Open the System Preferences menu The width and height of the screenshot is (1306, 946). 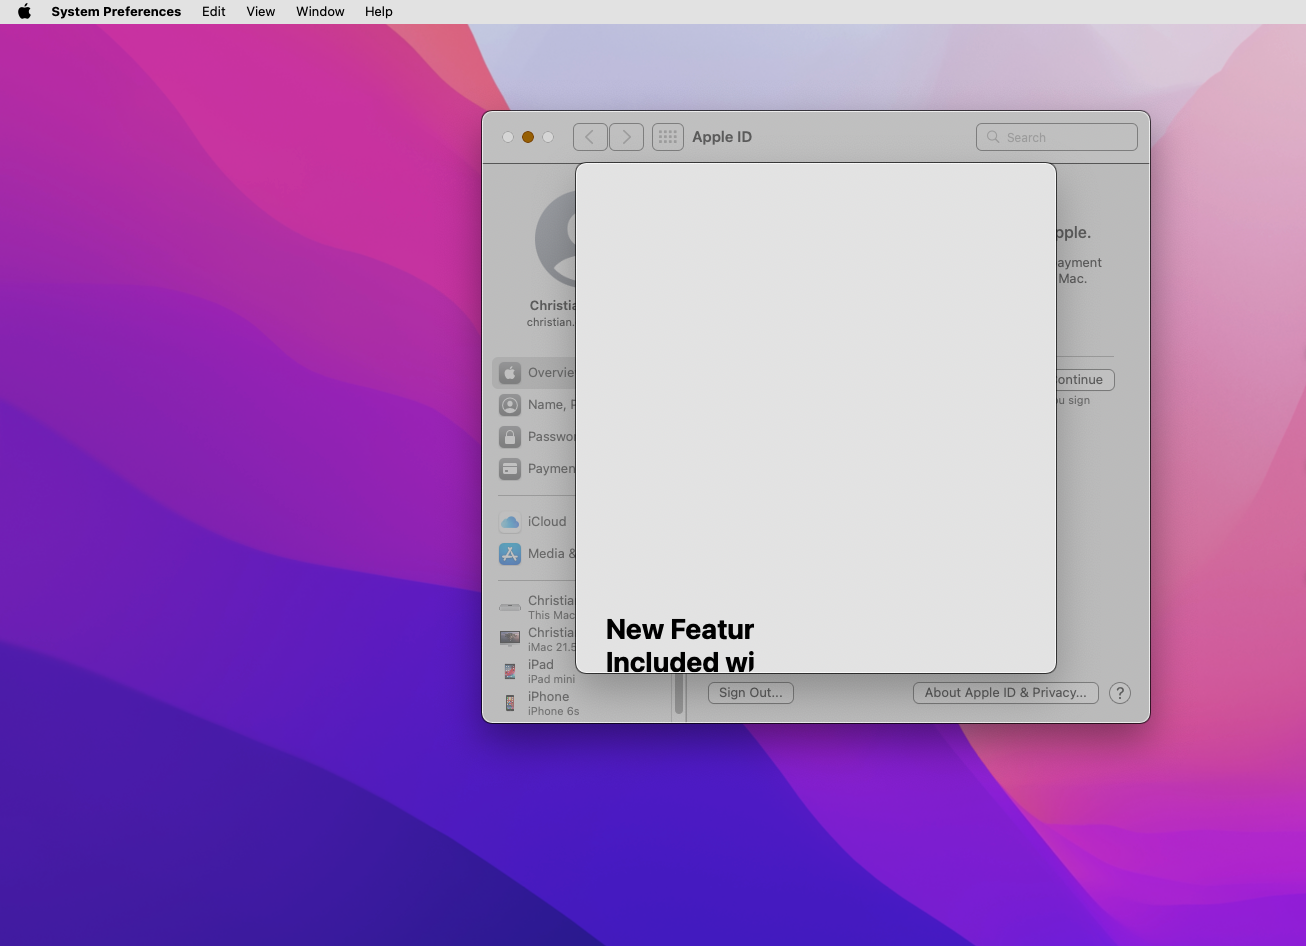click(x=116, y=12)
